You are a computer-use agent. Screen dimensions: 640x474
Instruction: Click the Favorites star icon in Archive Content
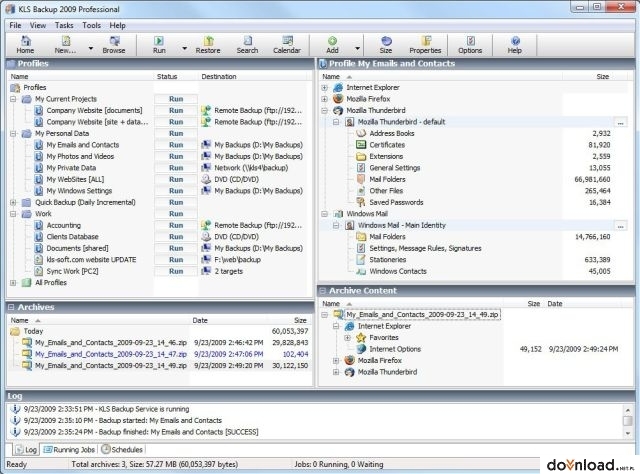coord(361,338)
